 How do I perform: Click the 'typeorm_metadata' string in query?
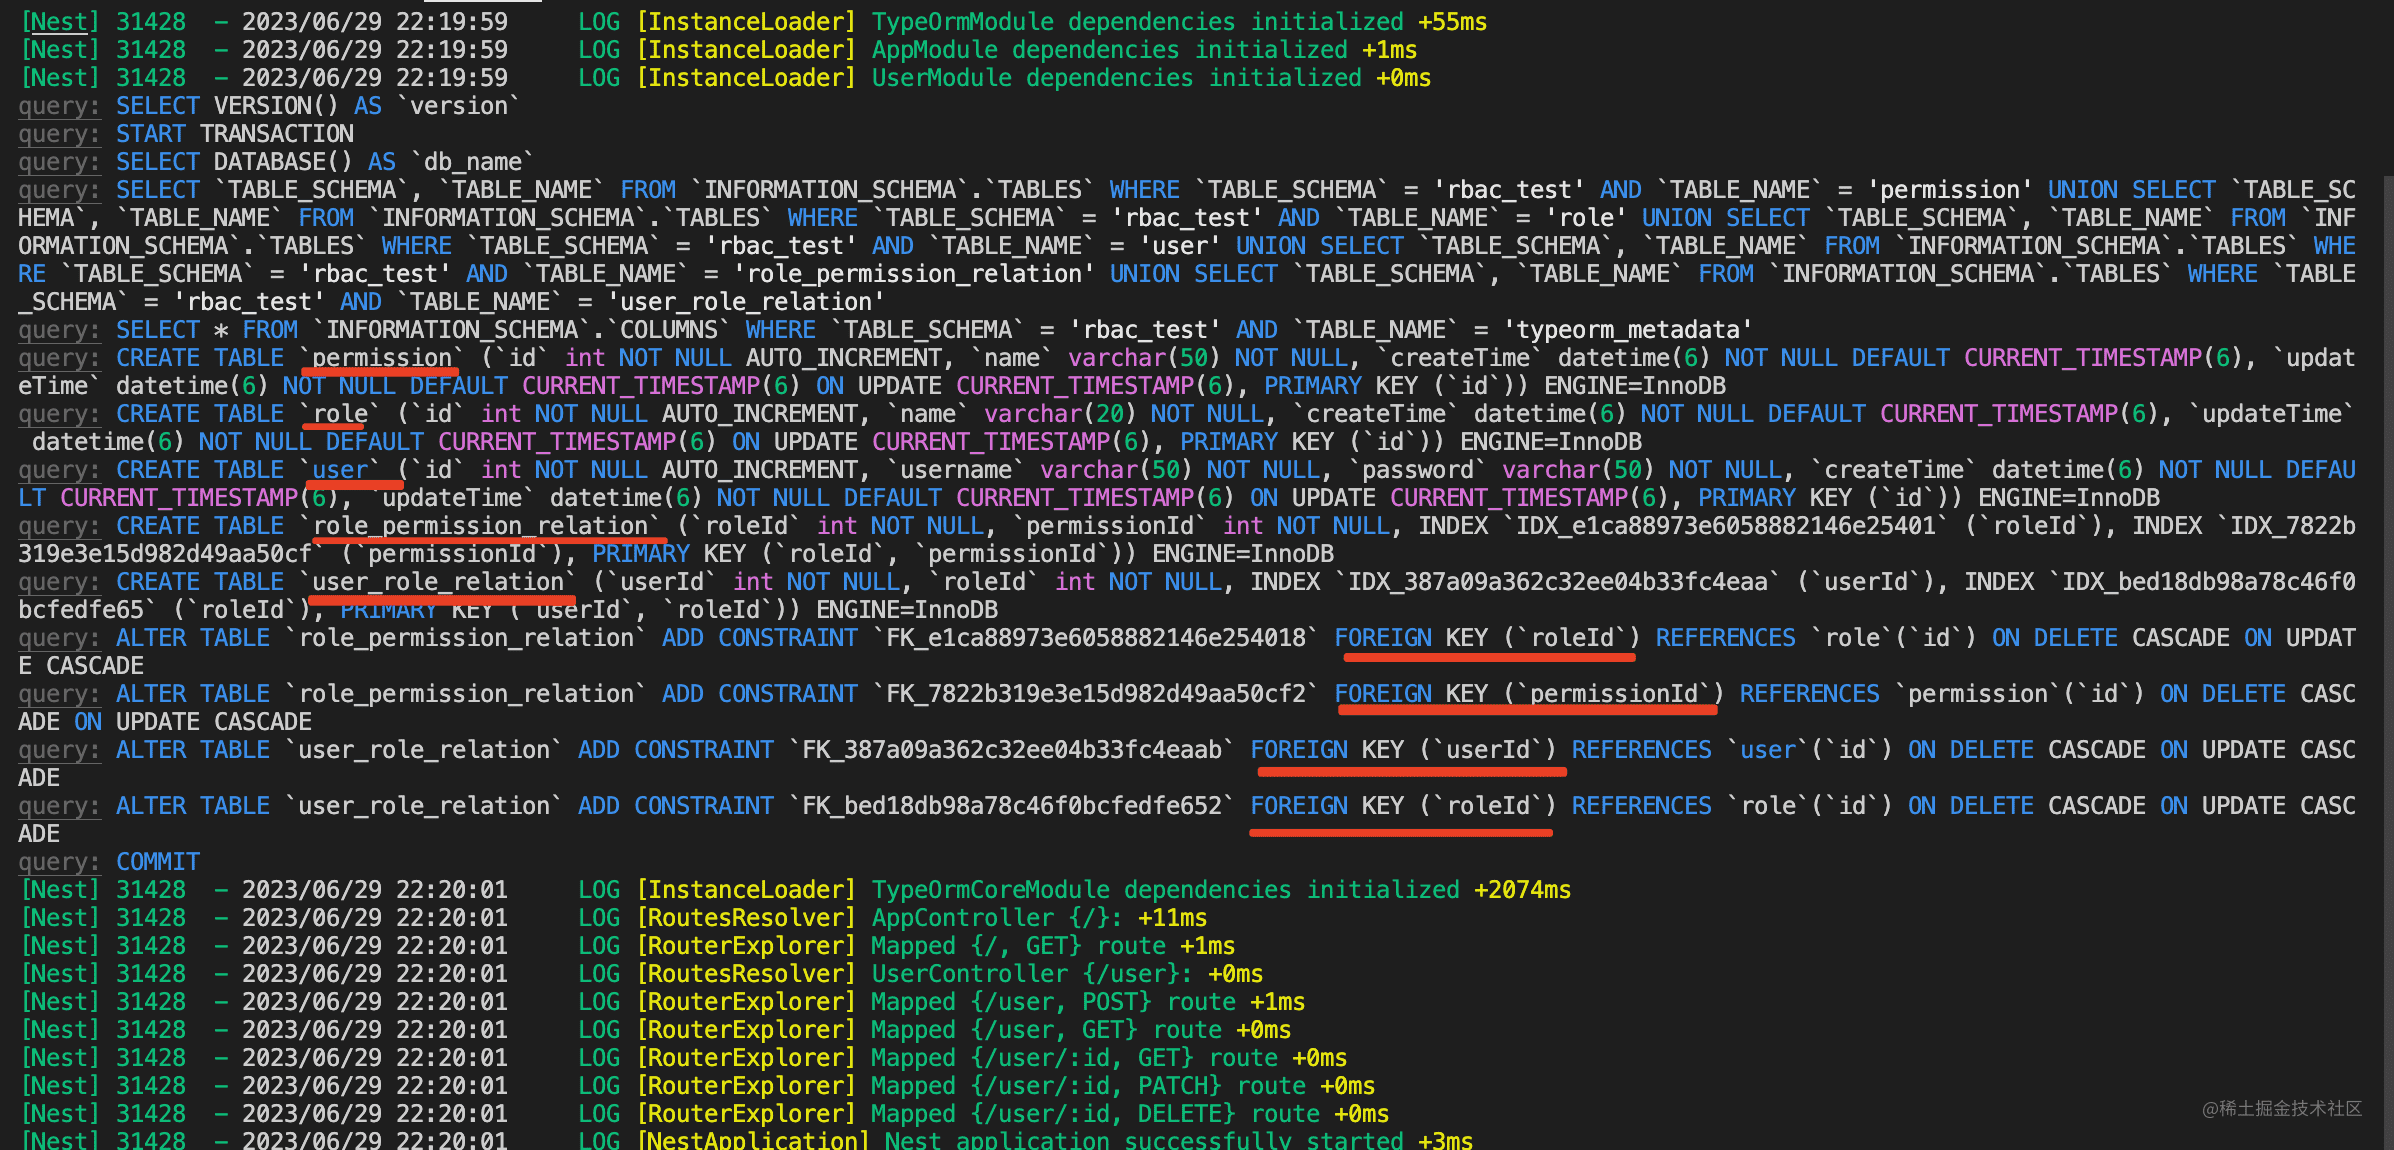tap(1627, 330)
